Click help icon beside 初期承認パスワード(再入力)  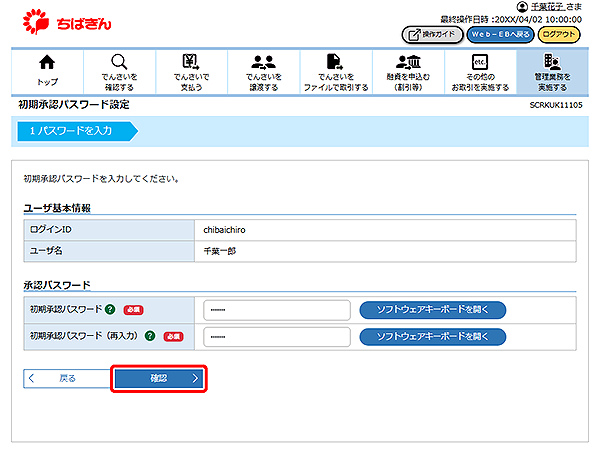click(x=149, y=337)
